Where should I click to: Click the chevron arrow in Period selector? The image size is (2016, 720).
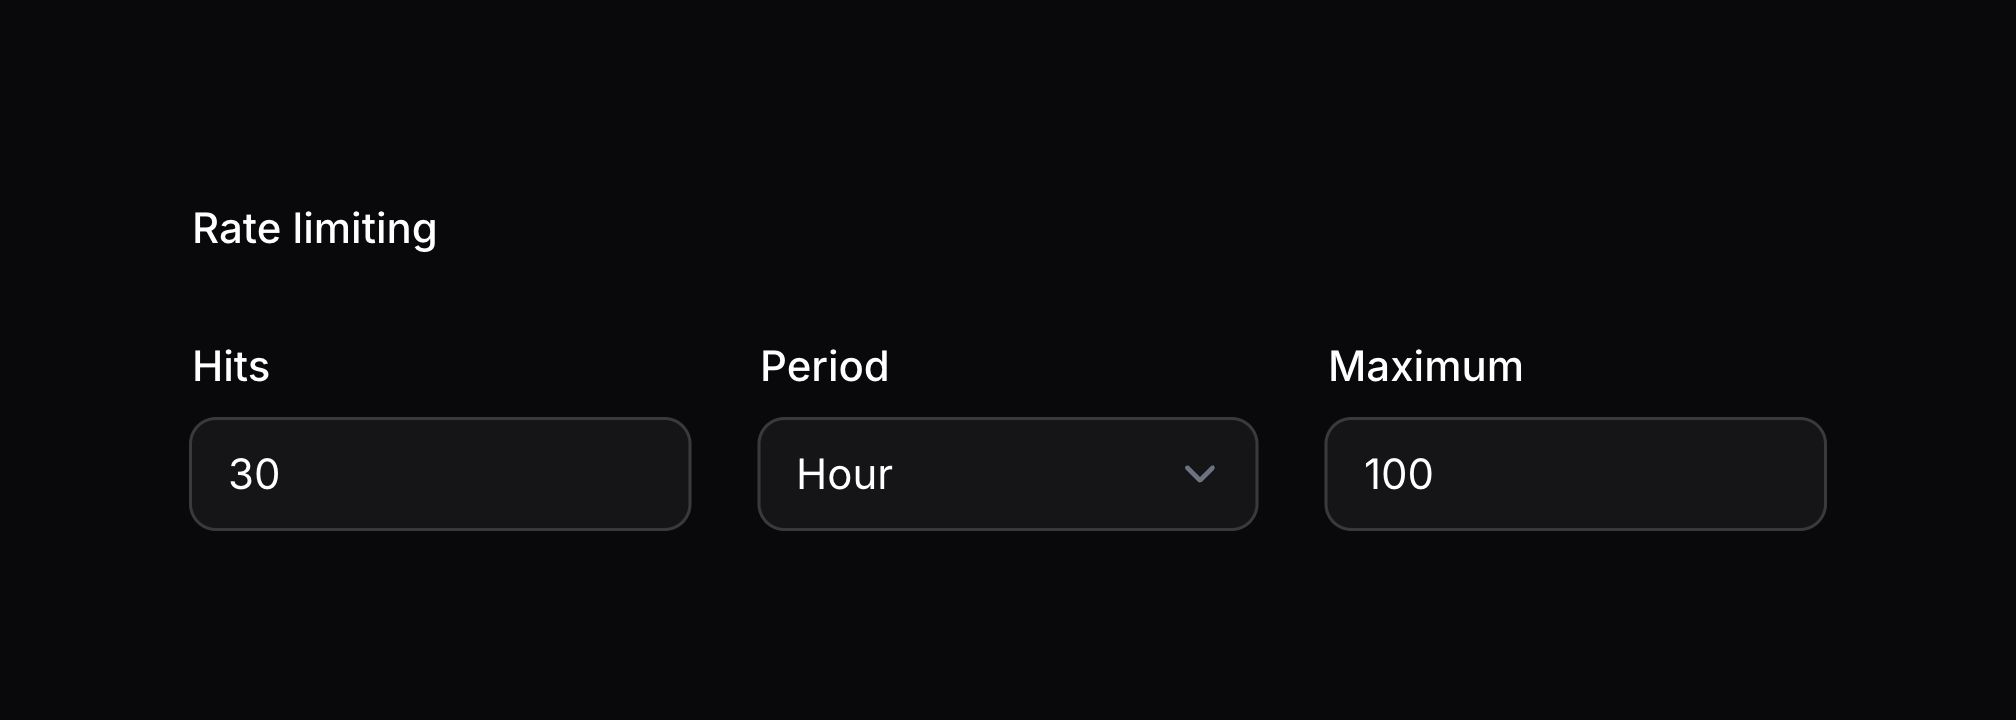(x=1199, y=474)
